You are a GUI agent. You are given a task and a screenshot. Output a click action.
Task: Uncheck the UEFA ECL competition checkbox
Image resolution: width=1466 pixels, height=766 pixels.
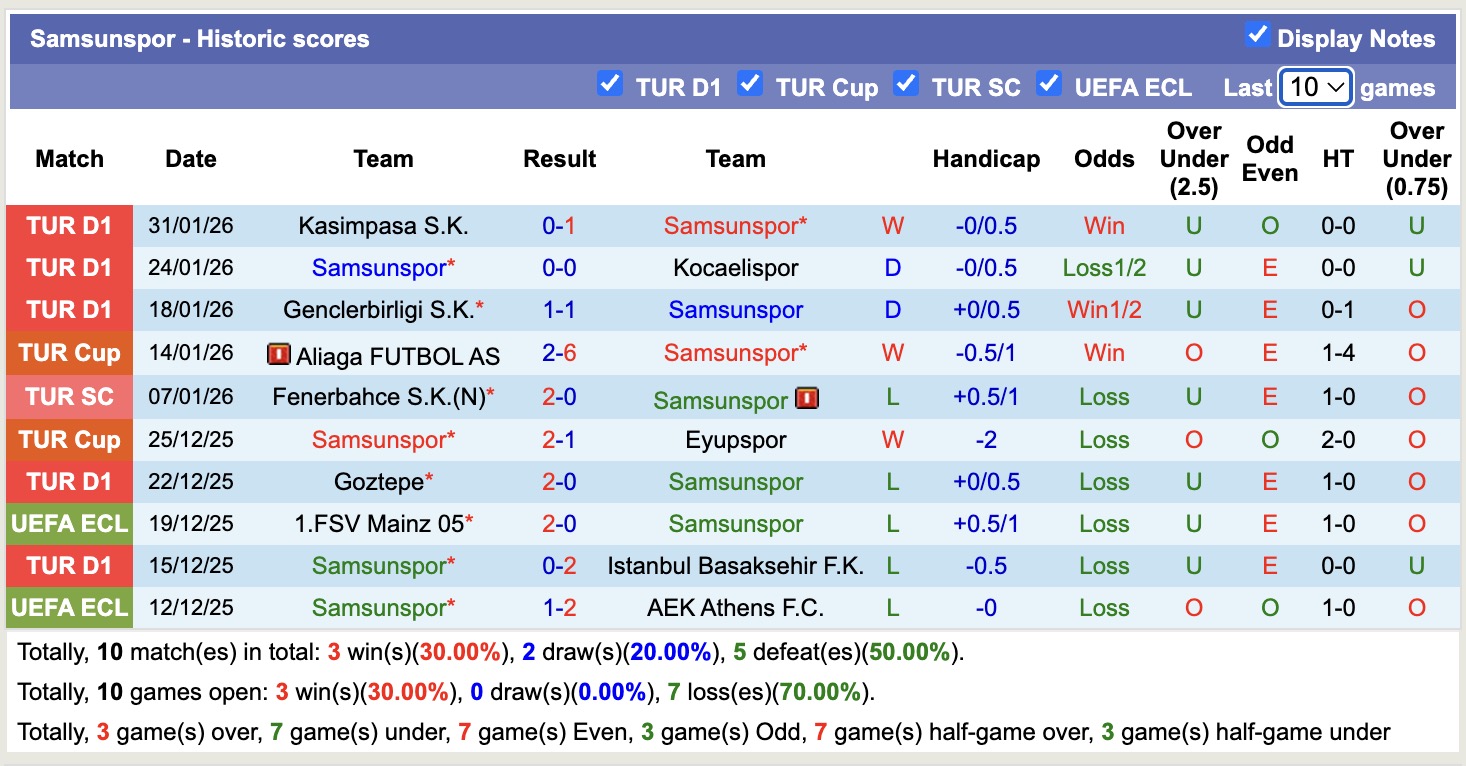[1049, 84]
